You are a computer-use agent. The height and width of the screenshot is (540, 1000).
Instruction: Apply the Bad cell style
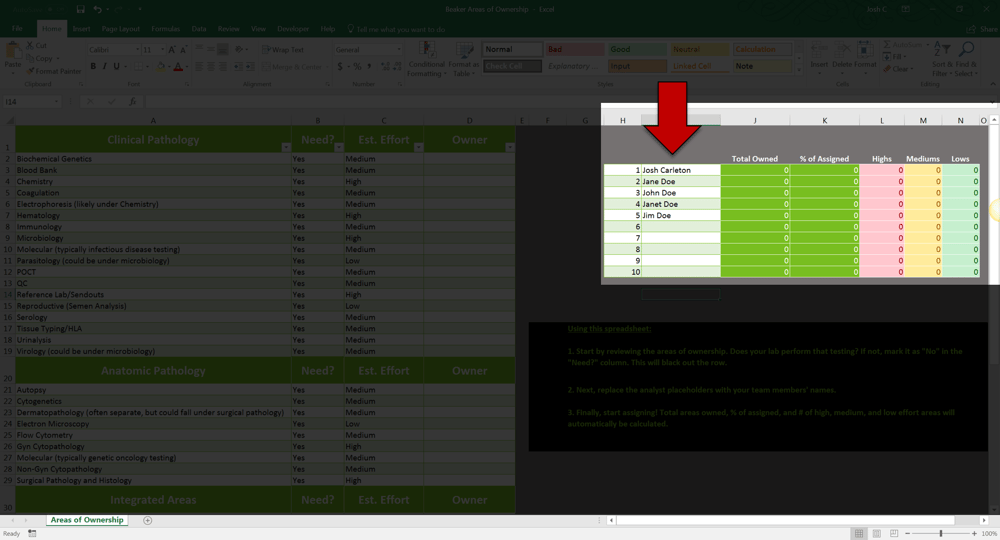(x=574, y=49)
